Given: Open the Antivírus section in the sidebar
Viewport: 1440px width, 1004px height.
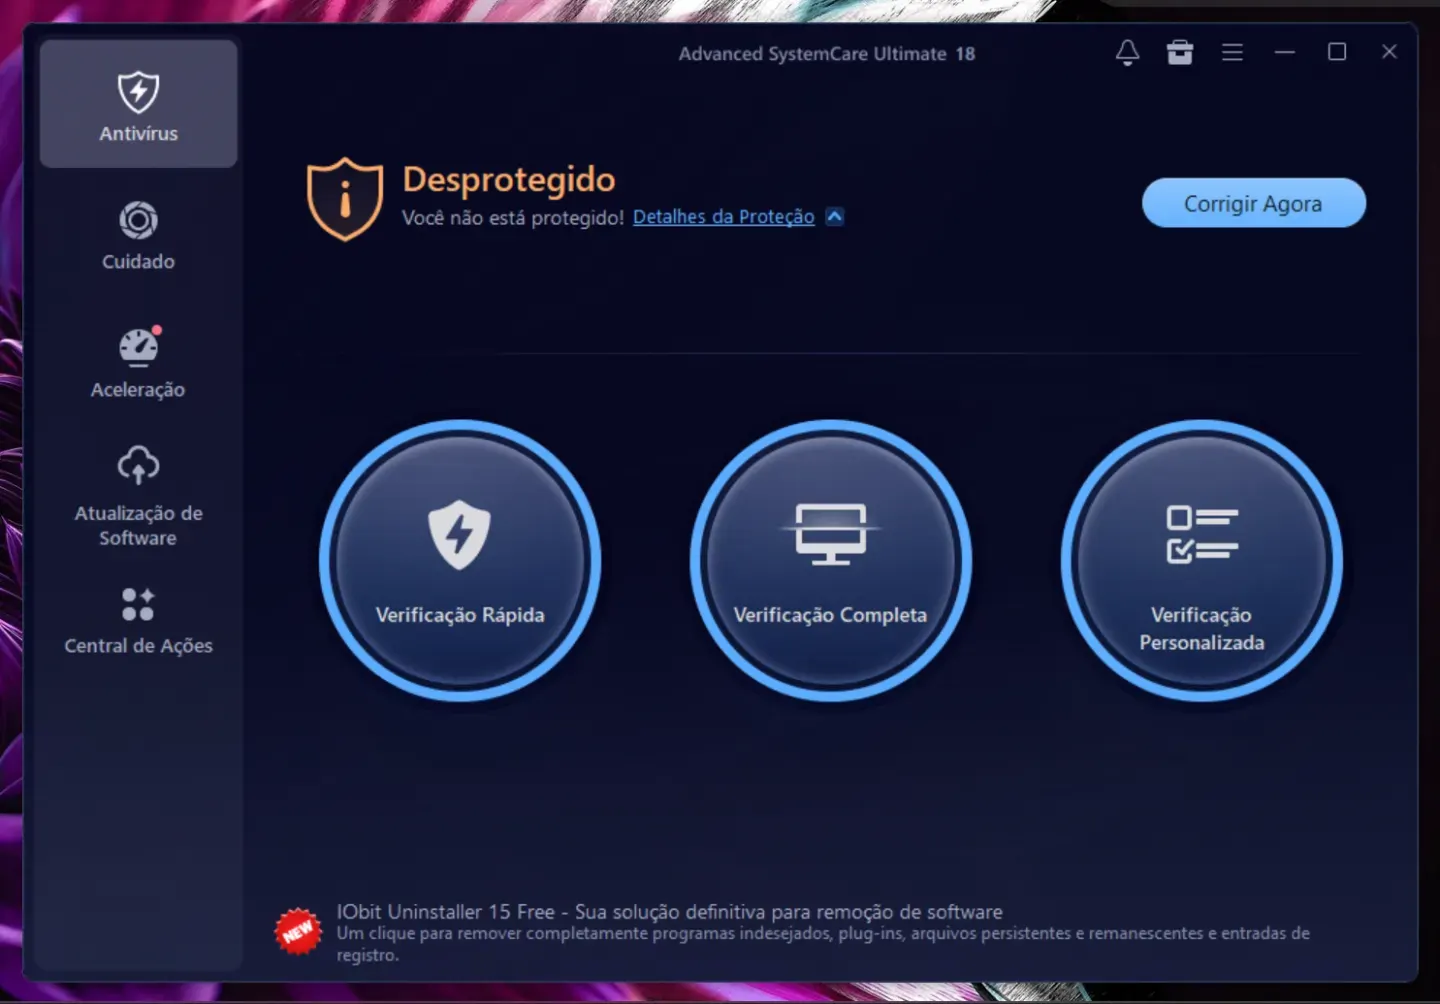Looking at the screenshot, I should (x=138, y=104).
